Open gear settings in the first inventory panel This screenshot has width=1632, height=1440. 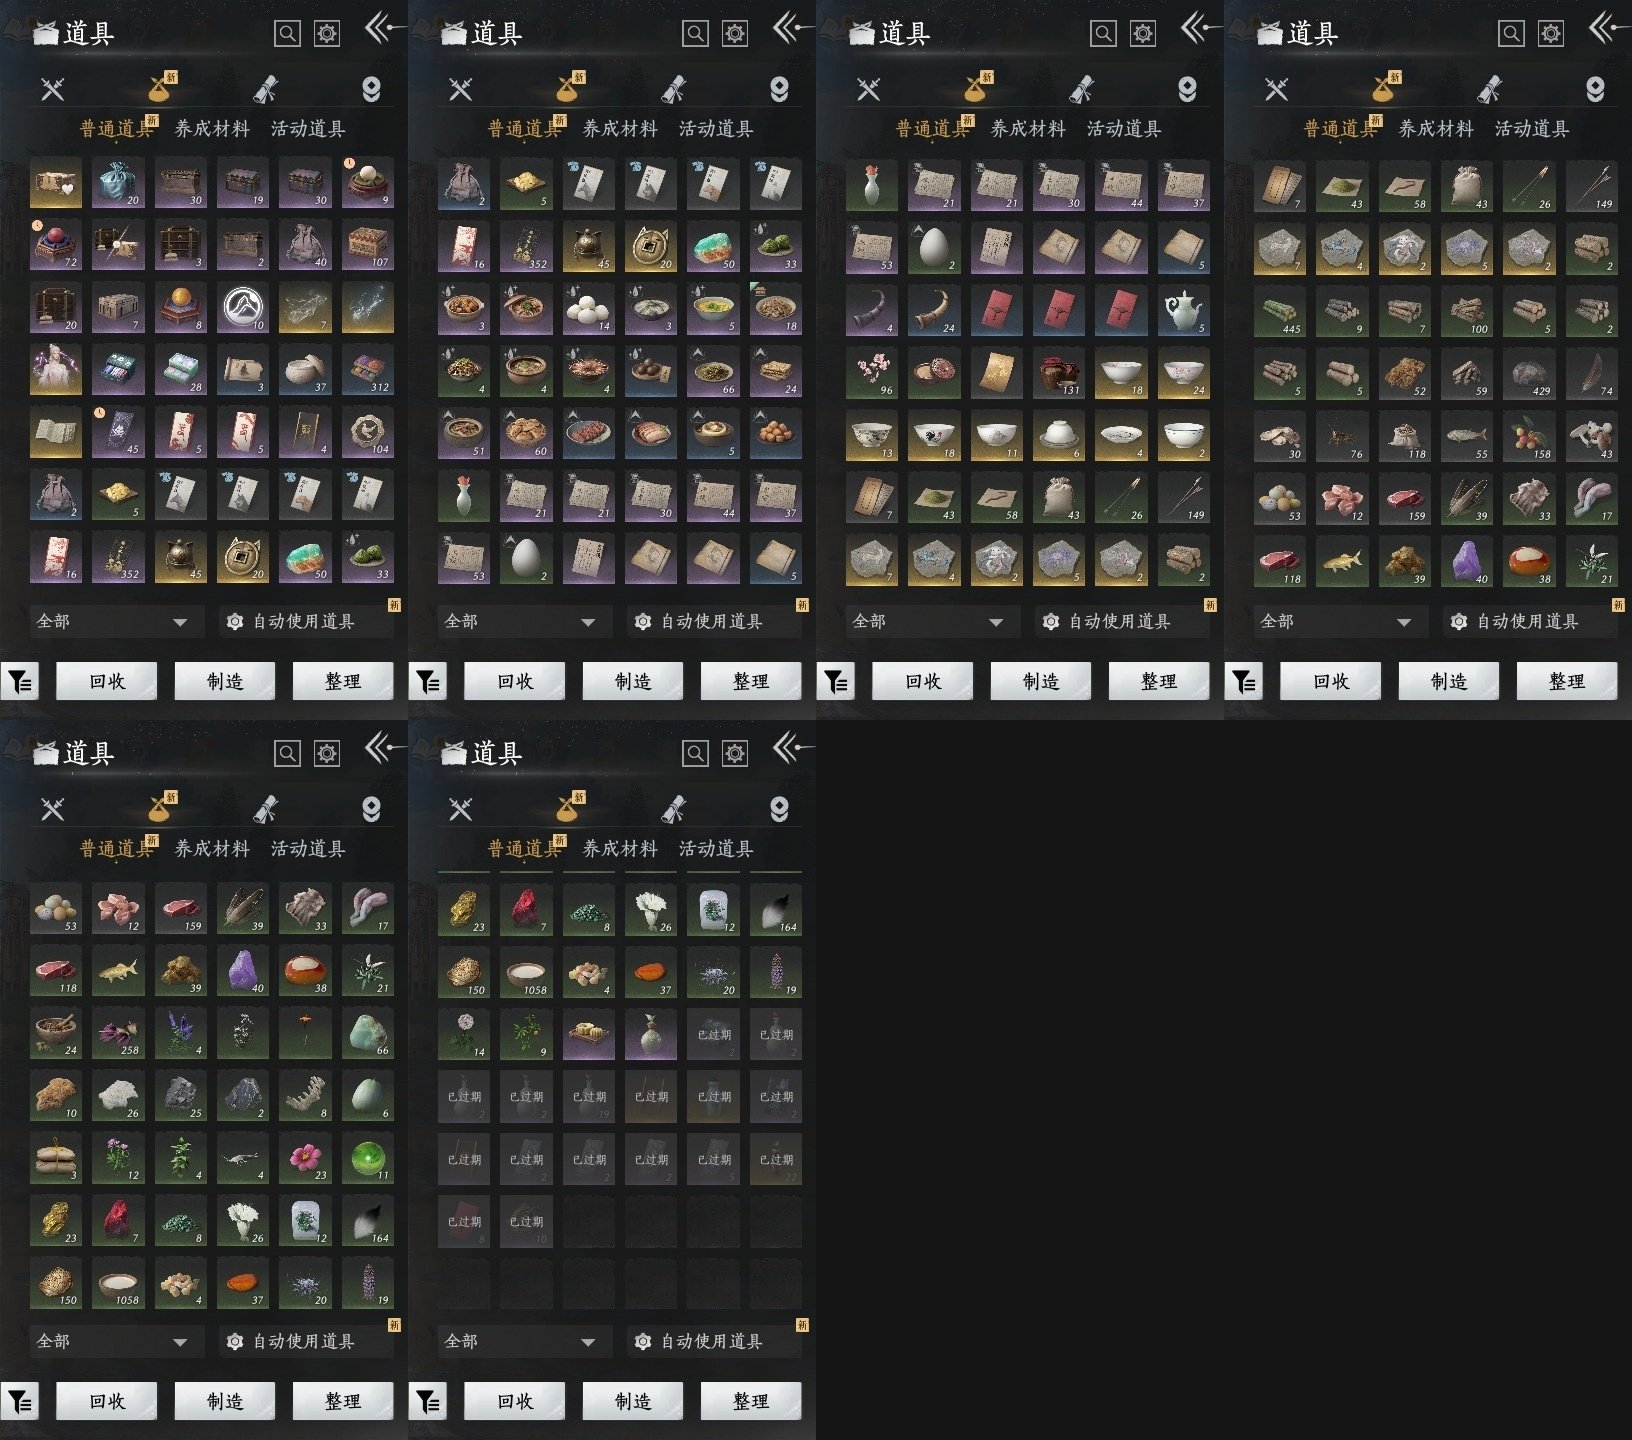click(x=327, y=33)
